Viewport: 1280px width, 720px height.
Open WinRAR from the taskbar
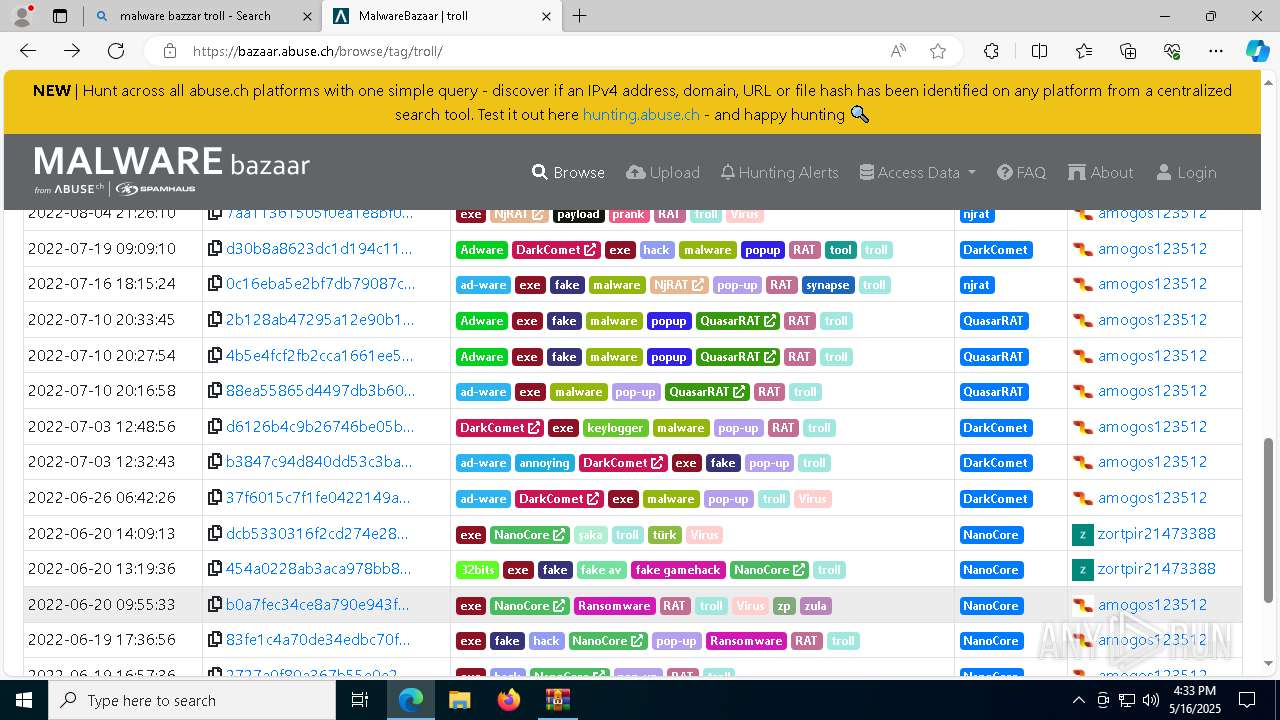(557, 700)
